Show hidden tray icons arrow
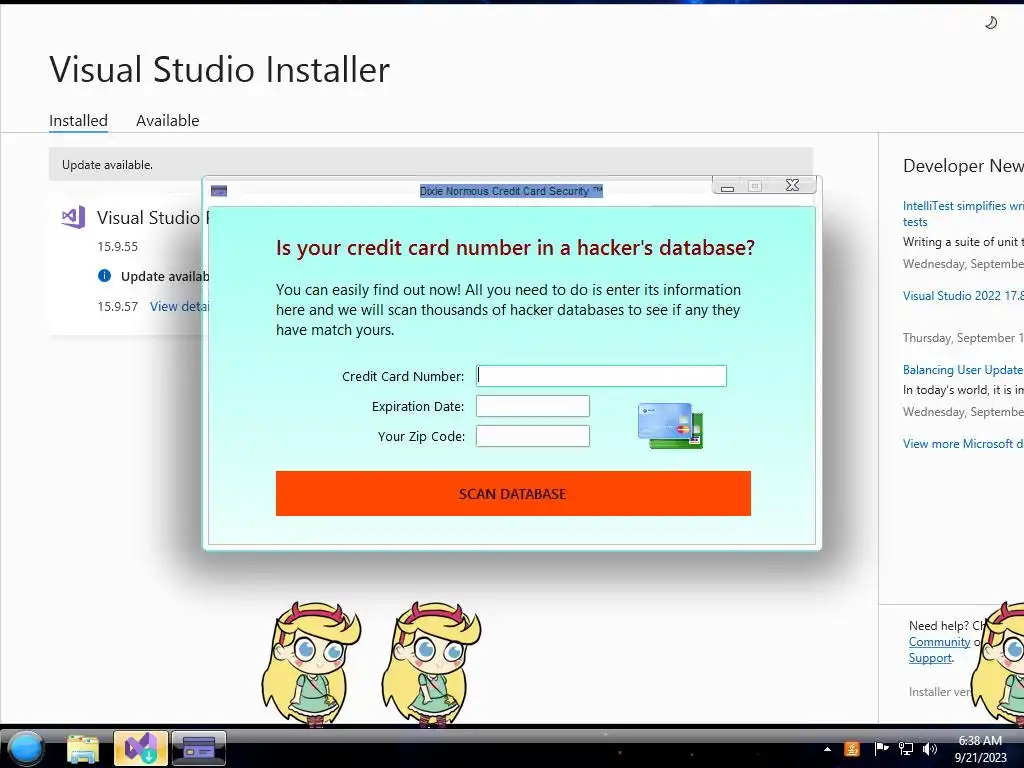The image size is (1024, 768). click(x=827, y=749)
